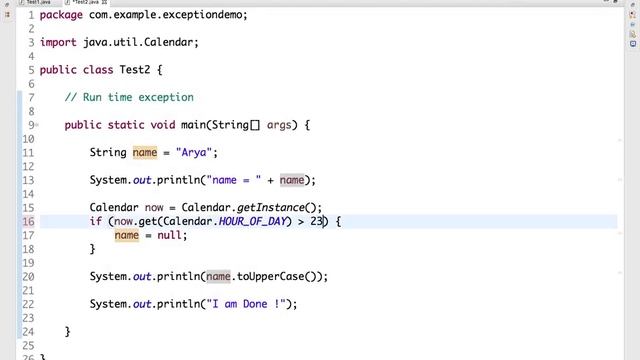Click the number '23' on line 16

click(316, 221)
